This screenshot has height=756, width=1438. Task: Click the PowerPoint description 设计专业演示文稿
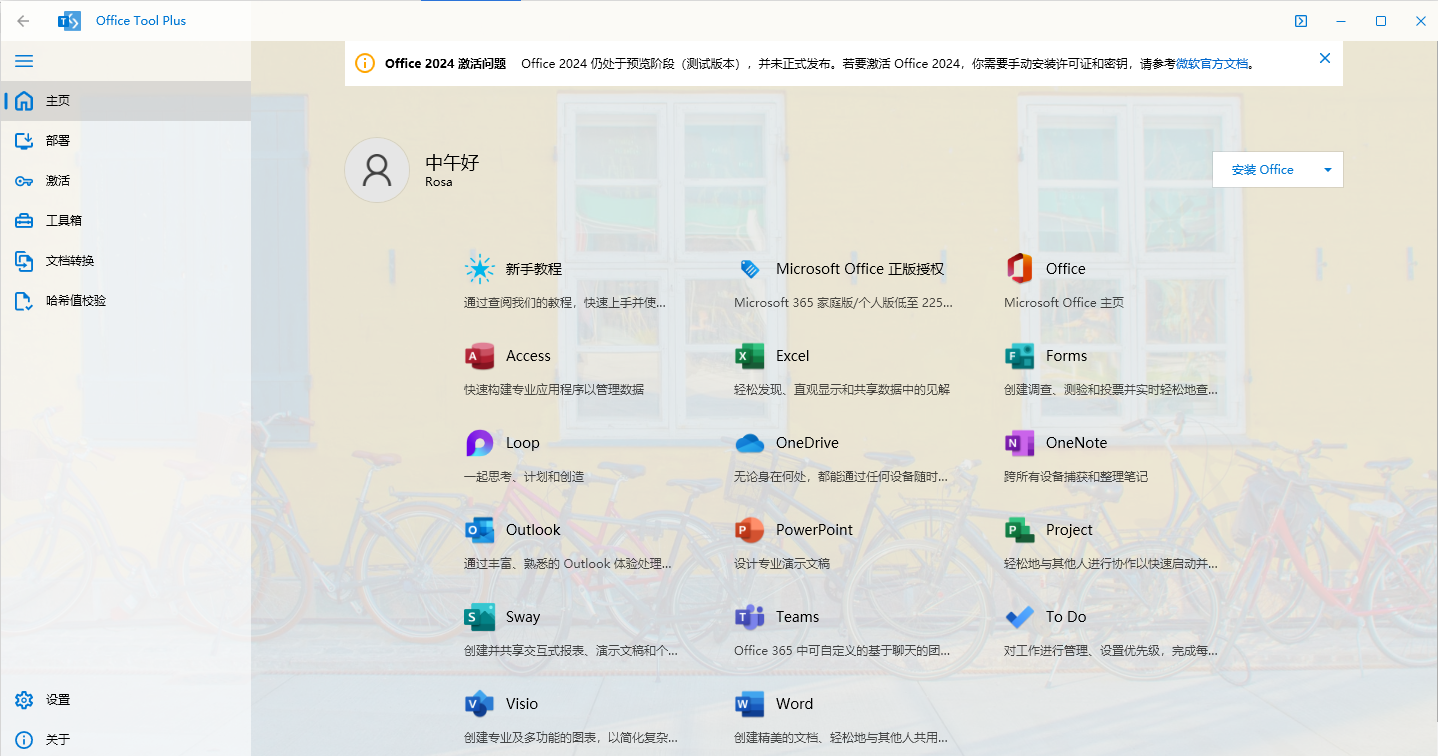[782, 564]
